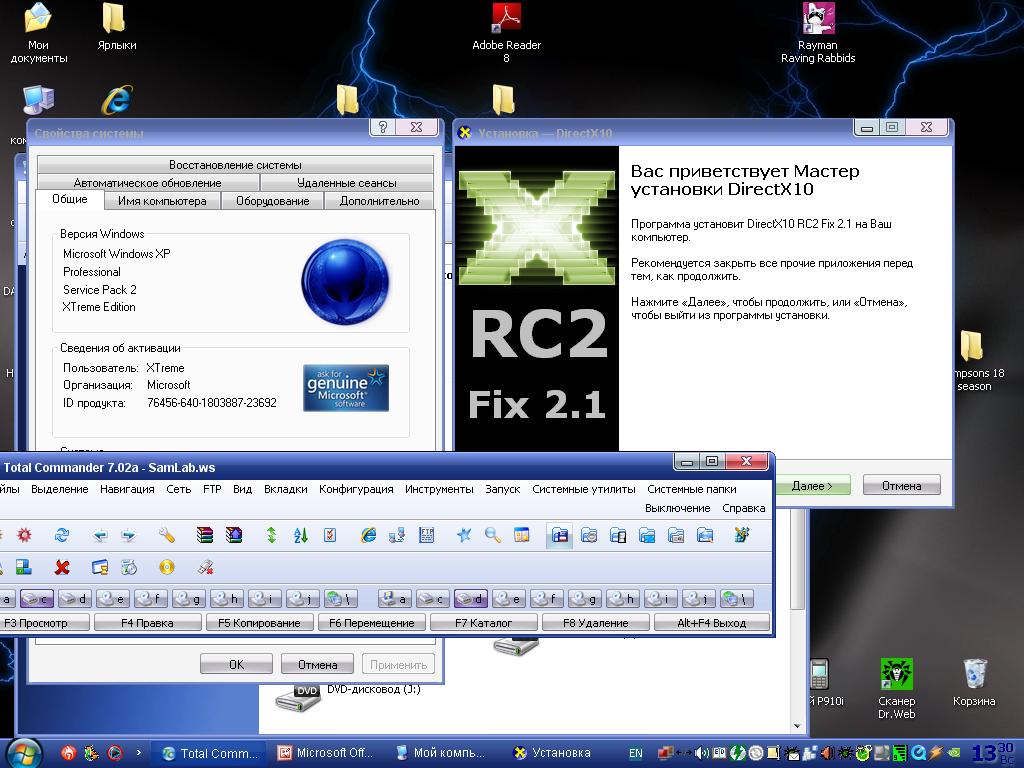Click Отмена button in DirectX10 installer

pos(901,485)
